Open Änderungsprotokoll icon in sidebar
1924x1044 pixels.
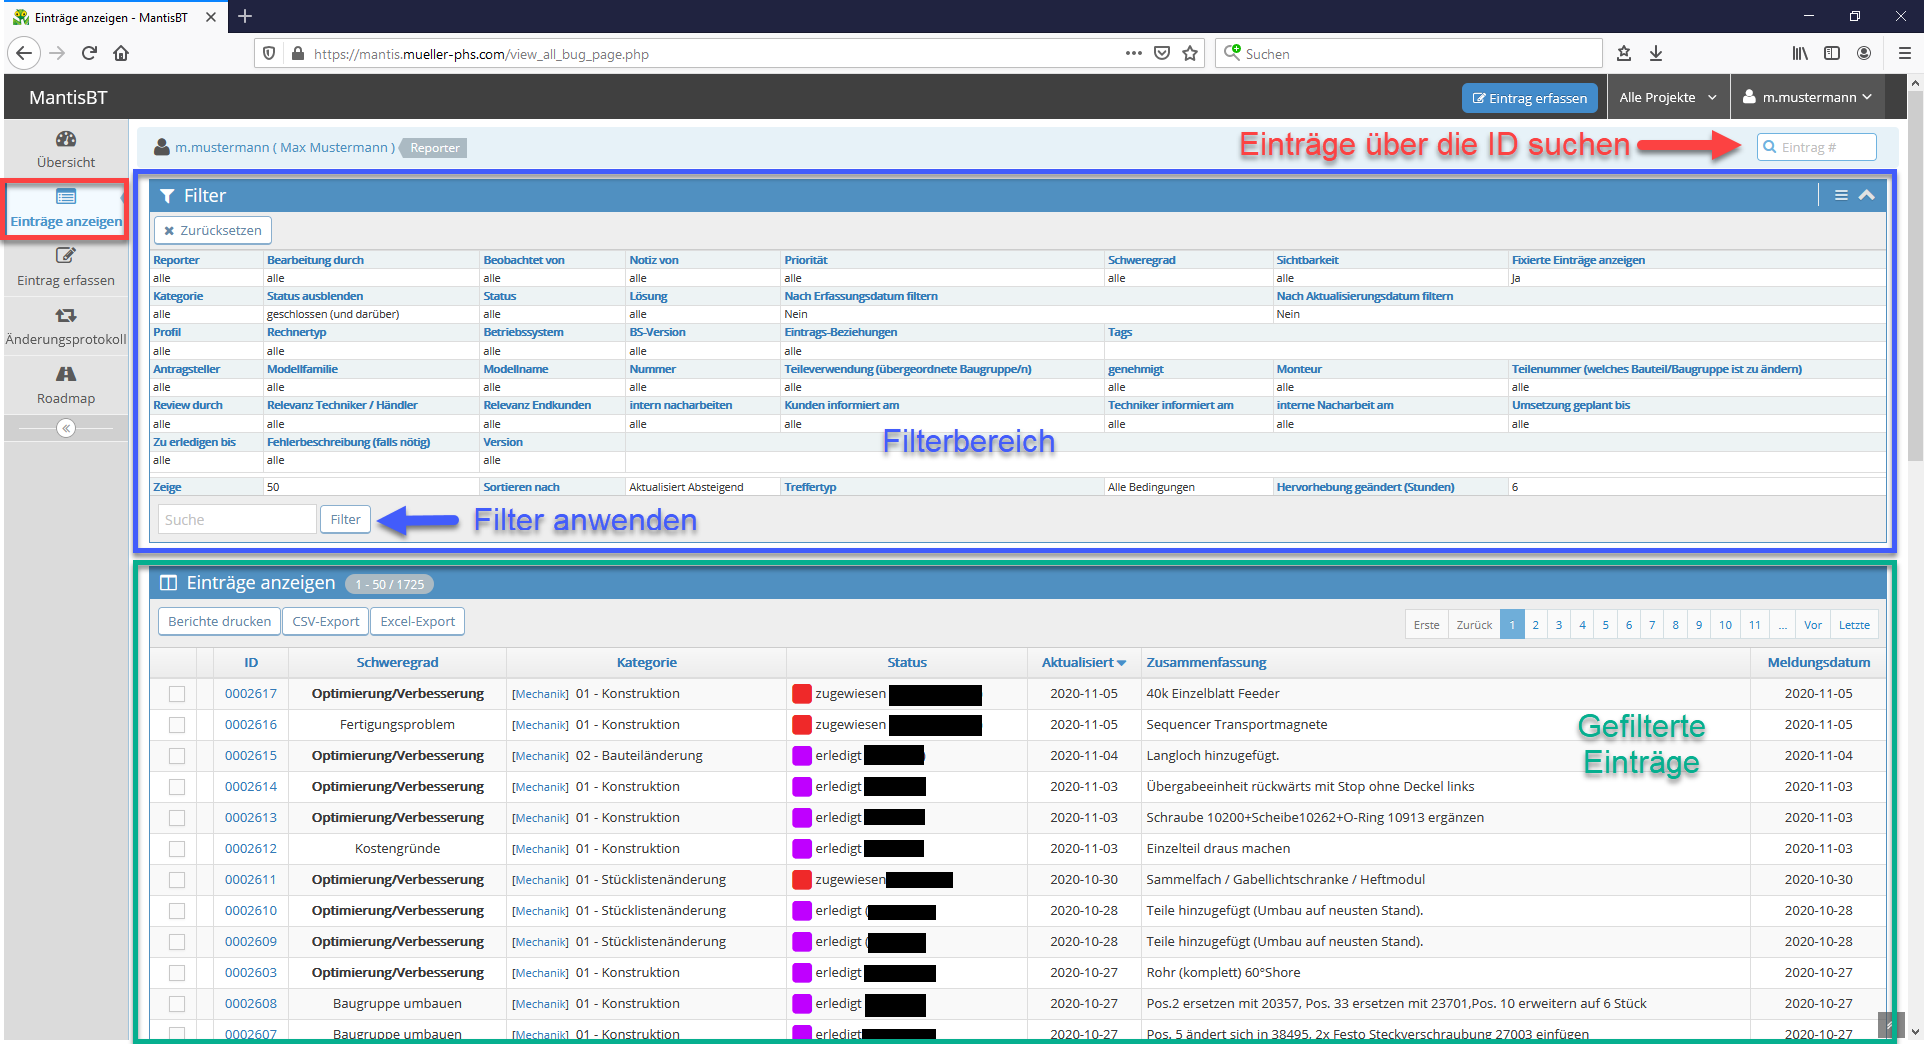tap(66, 316)
